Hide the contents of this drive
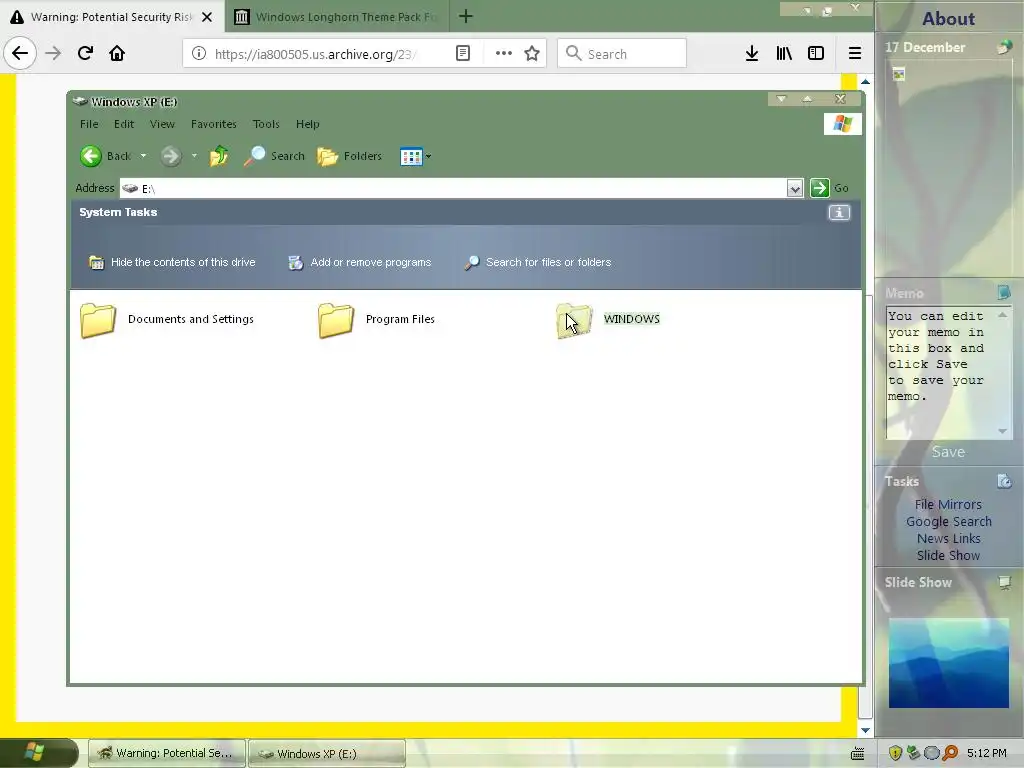The width and height of the screenshot is (1024, 768). [x=172, y=263]
